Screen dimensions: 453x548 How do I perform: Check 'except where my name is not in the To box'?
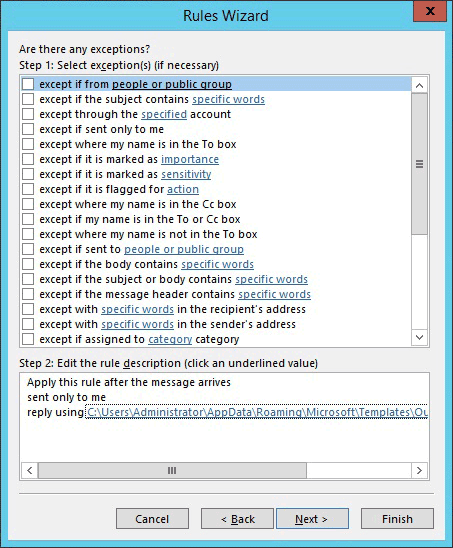(28, 234)
